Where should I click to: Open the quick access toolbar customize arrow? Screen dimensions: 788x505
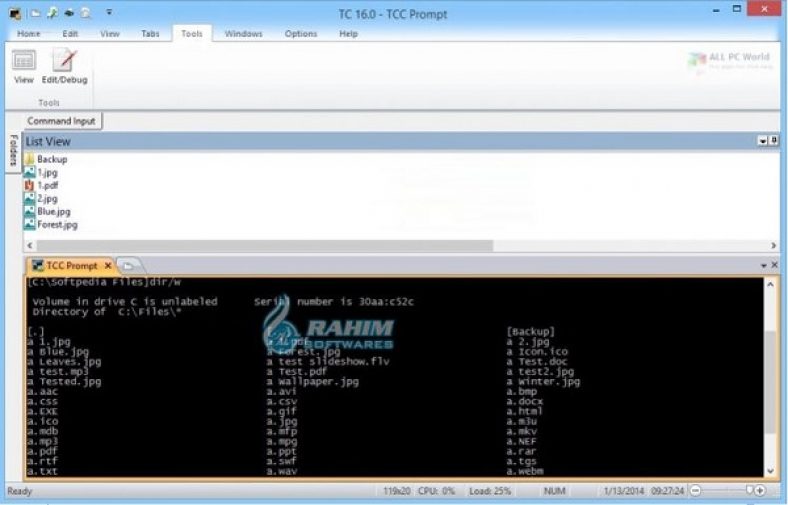tap(109, 12)
